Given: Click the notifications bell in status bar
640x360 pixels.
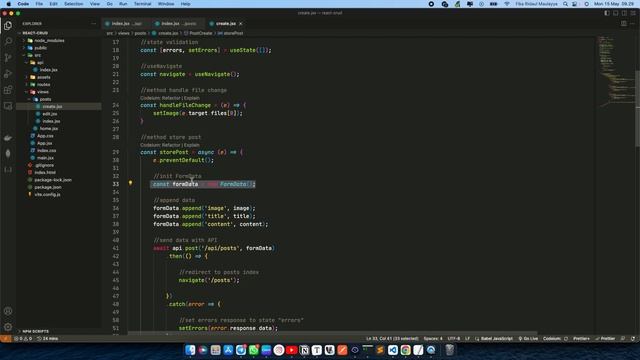Looking at the screenshot, I should click(633, 339).
